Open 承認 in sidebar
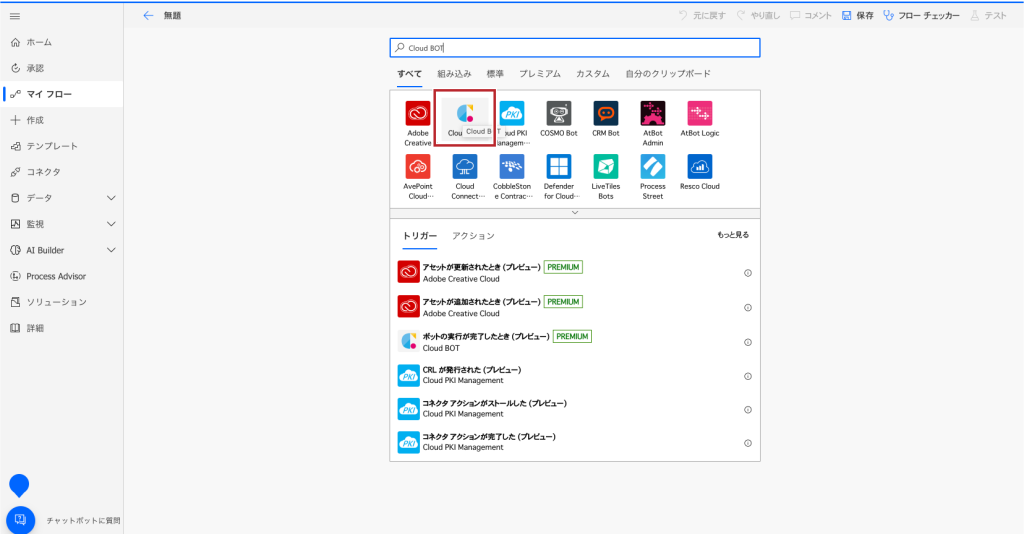1024x534 pixels. [x=62, y=69]
